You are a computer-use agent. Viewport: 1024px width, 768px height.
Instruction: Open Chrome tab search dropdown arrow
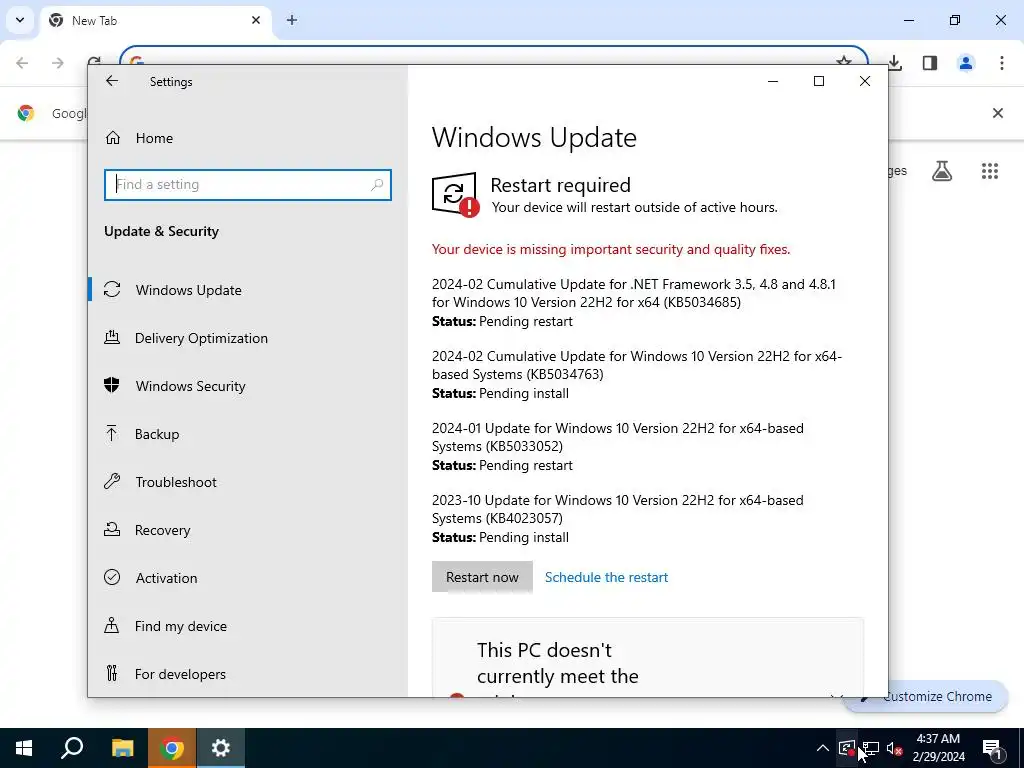click(x=20, y=20)
